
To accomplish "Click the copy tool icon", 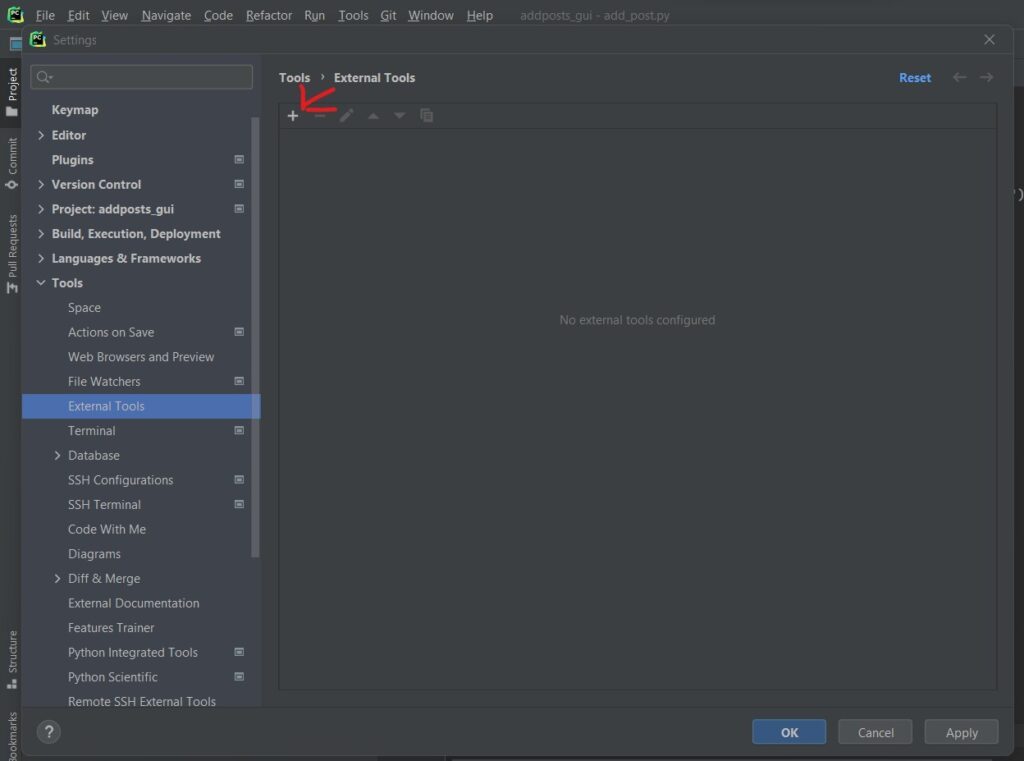I will point(426,116).
